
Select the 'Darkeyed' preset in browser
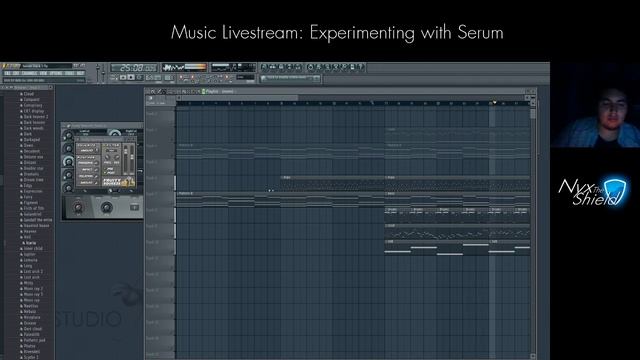(31, 140)
